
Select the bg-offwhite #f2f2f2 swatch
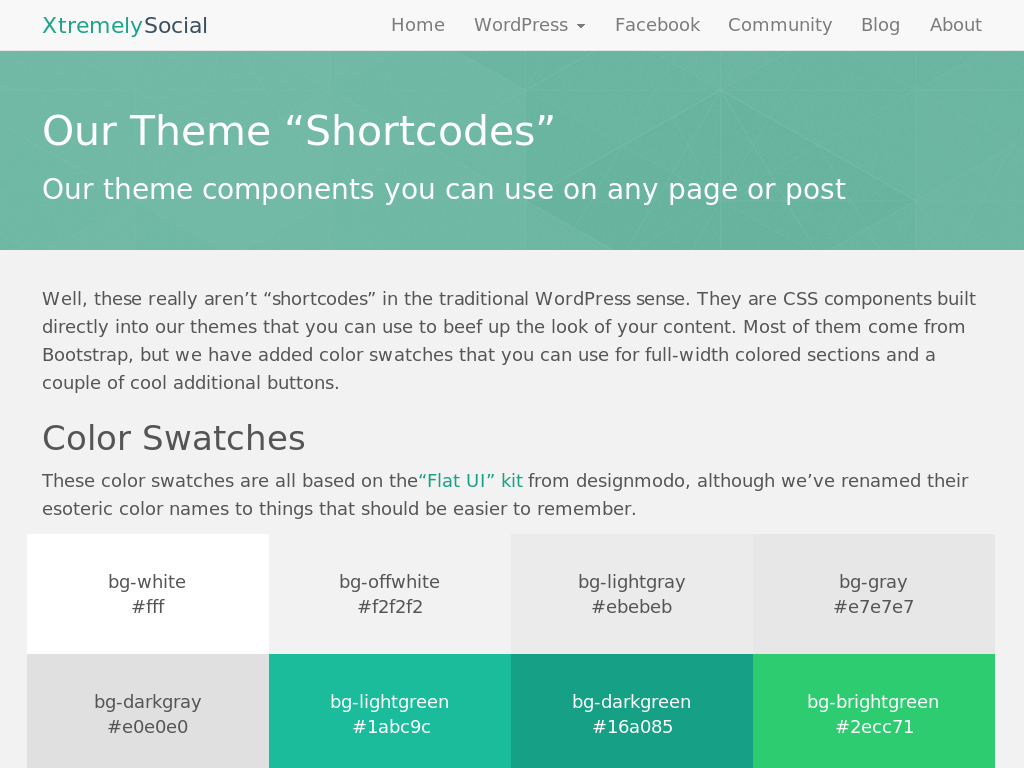pos(390,594)
